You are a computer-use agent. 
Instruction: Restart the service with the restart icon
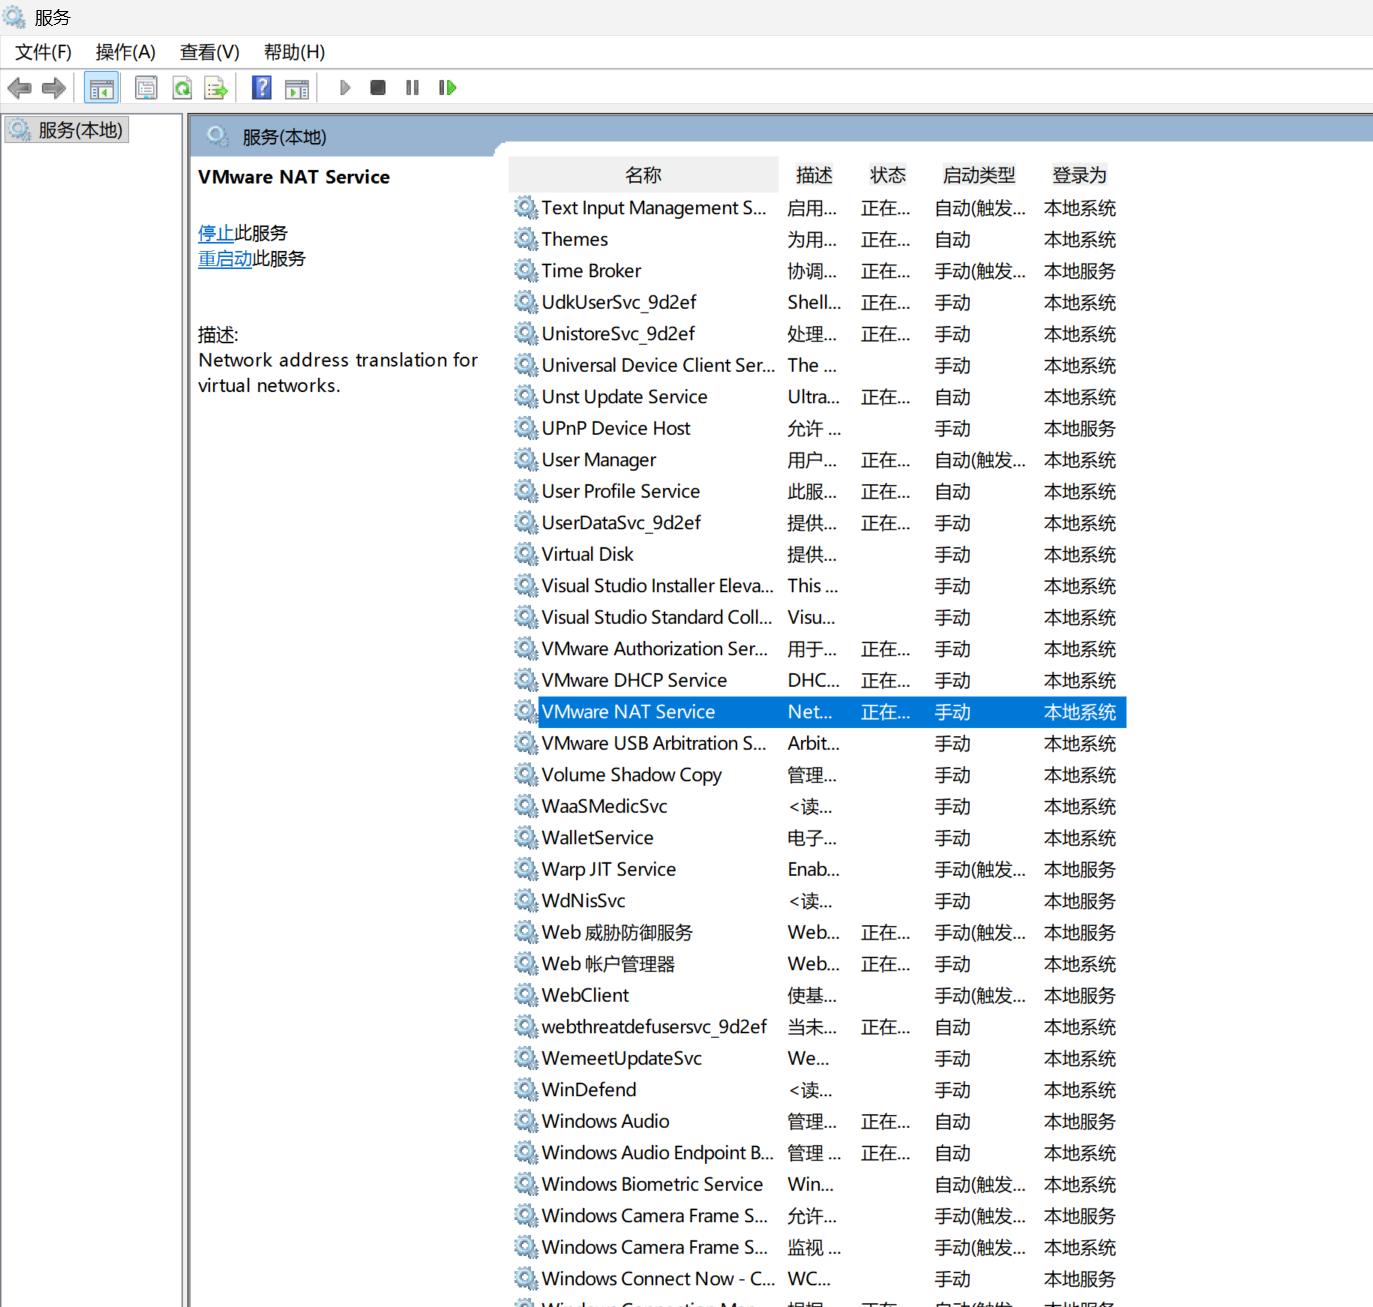click(447, 88)
